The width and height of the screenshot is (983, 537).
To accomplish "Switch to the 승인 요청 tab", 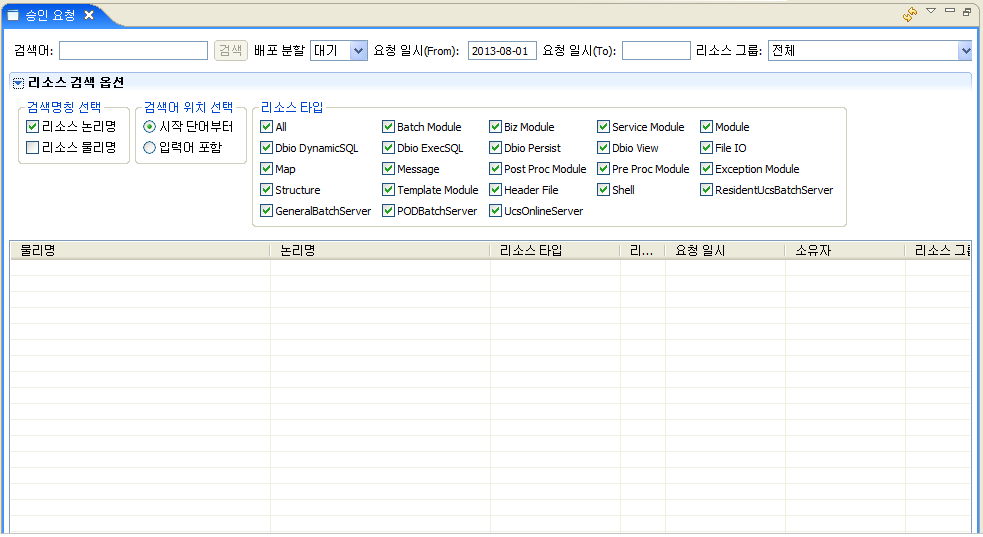I will tap(49, 15).
